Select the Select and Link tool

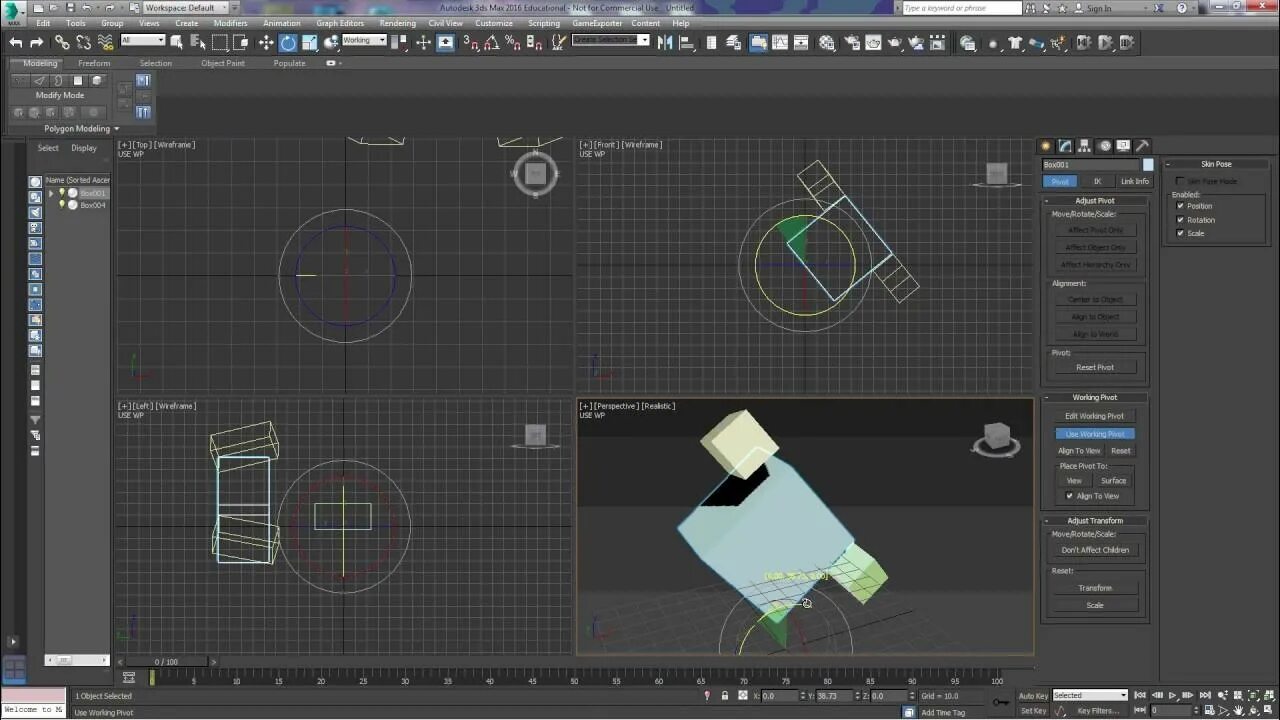point(62,42)
